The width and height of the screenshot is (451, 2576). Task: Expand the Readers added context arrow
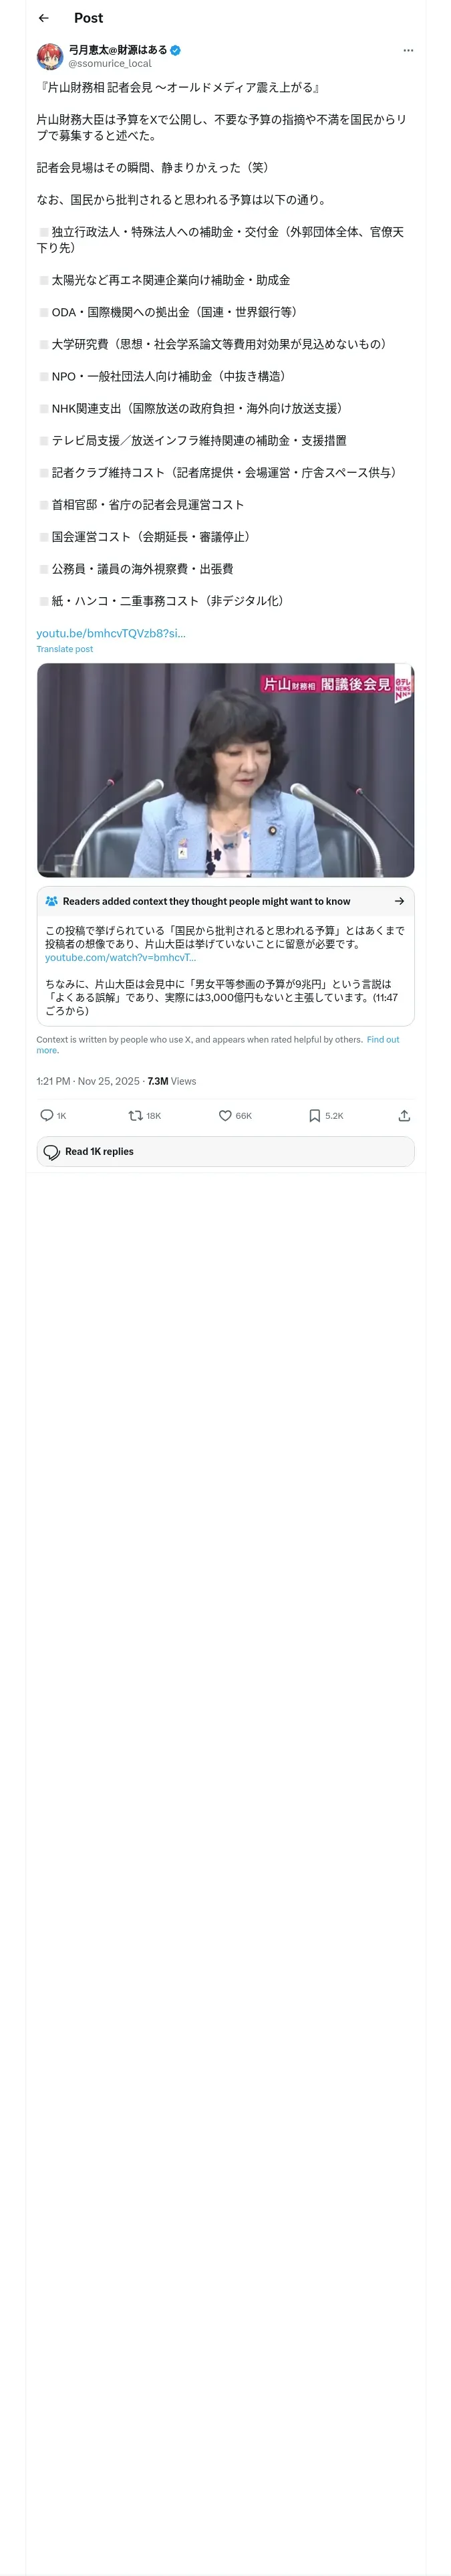(399, 901)
